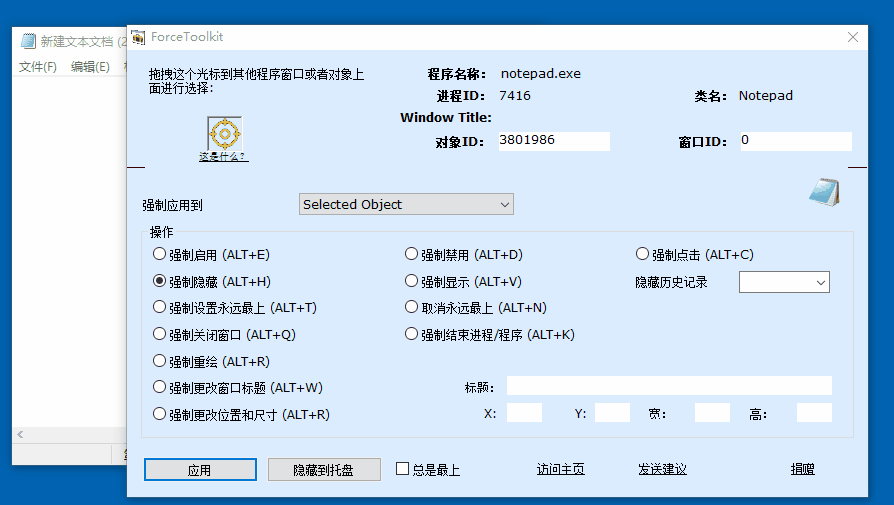Click the notepad program icon on the right
Image resolution: width=894 pixels, height=505 pixels.
point(824,191)
